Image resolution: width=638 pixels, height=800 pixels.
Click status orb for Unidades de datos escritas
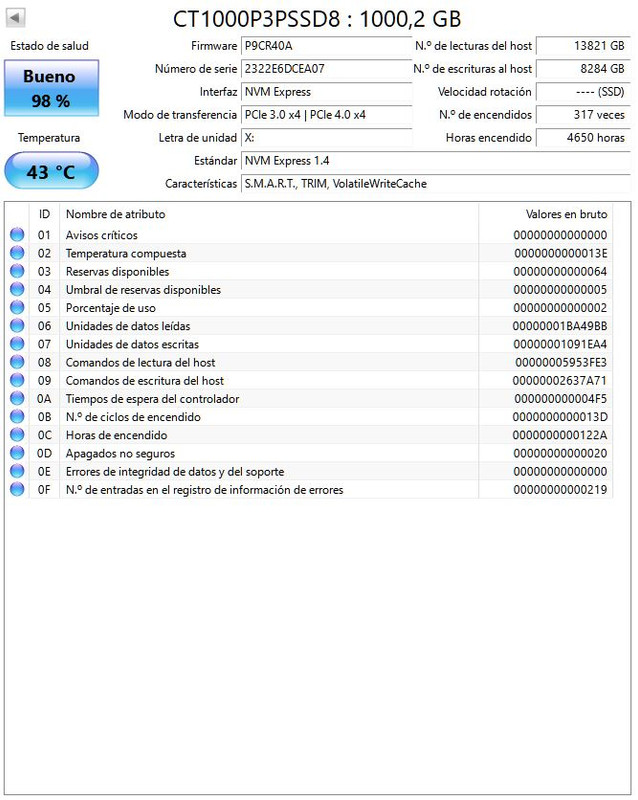(17, 344)
